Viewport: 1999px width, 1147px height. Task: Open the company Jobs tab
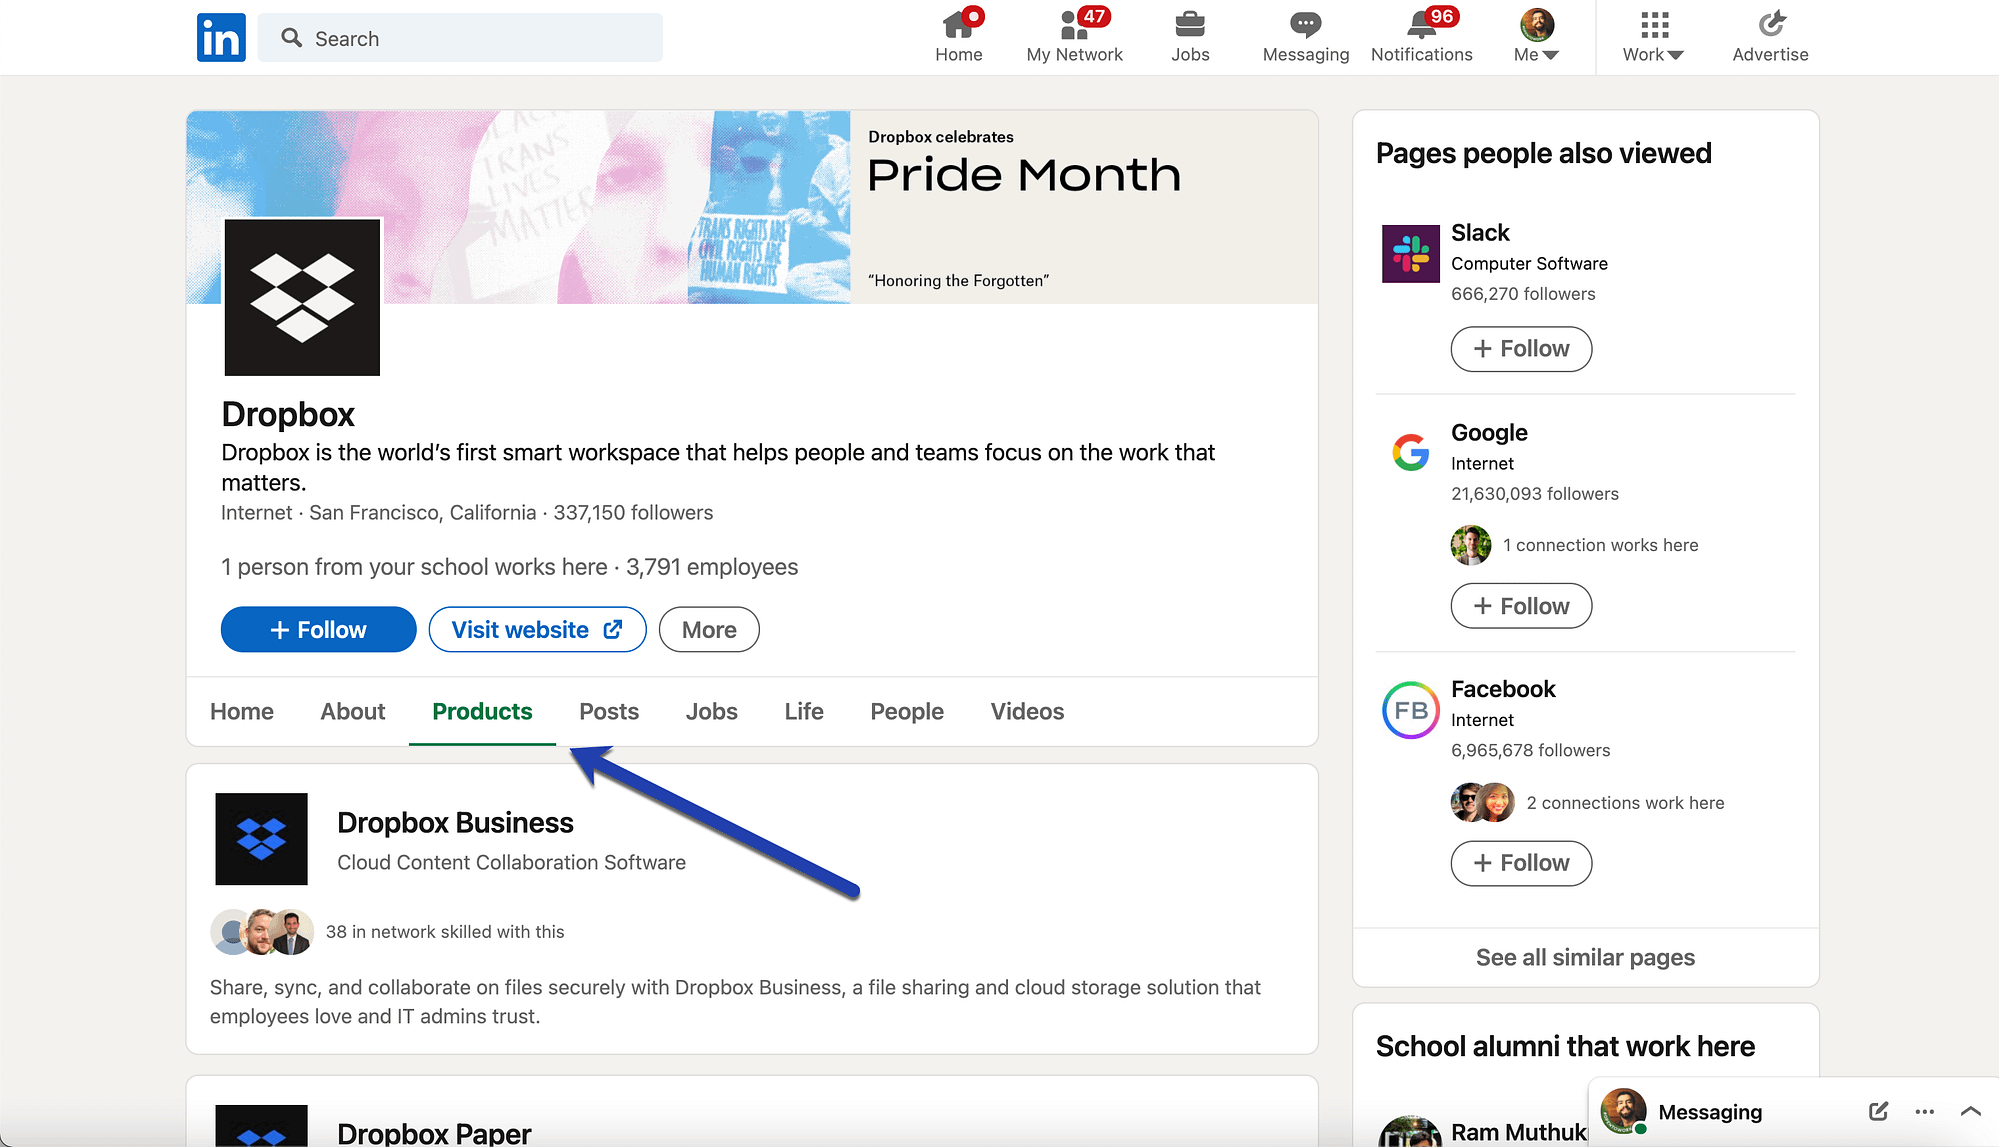(x=712, y=711)
